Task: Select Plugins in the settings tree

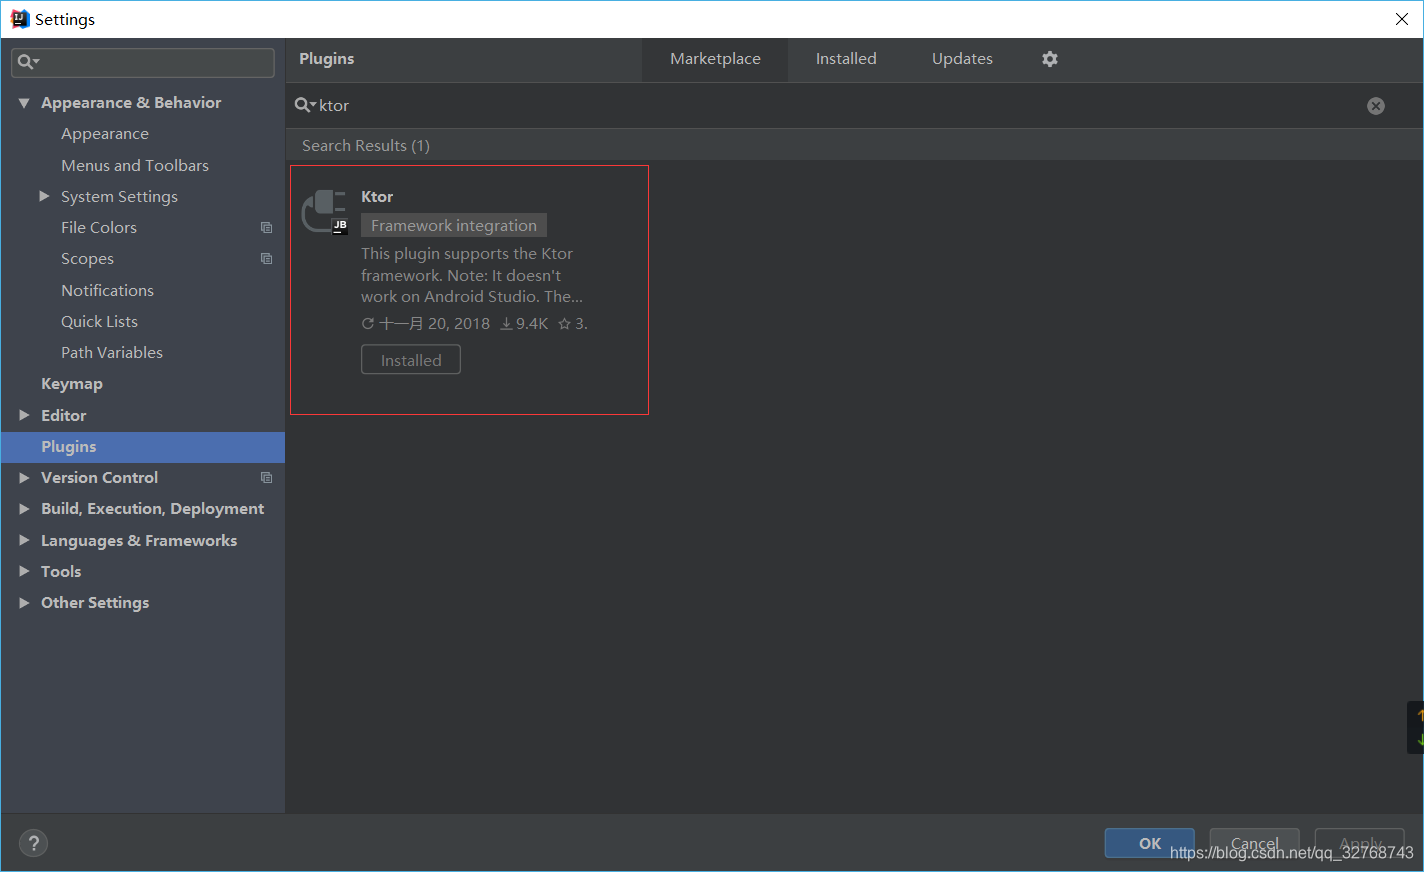Action: (x=143, y=447)
